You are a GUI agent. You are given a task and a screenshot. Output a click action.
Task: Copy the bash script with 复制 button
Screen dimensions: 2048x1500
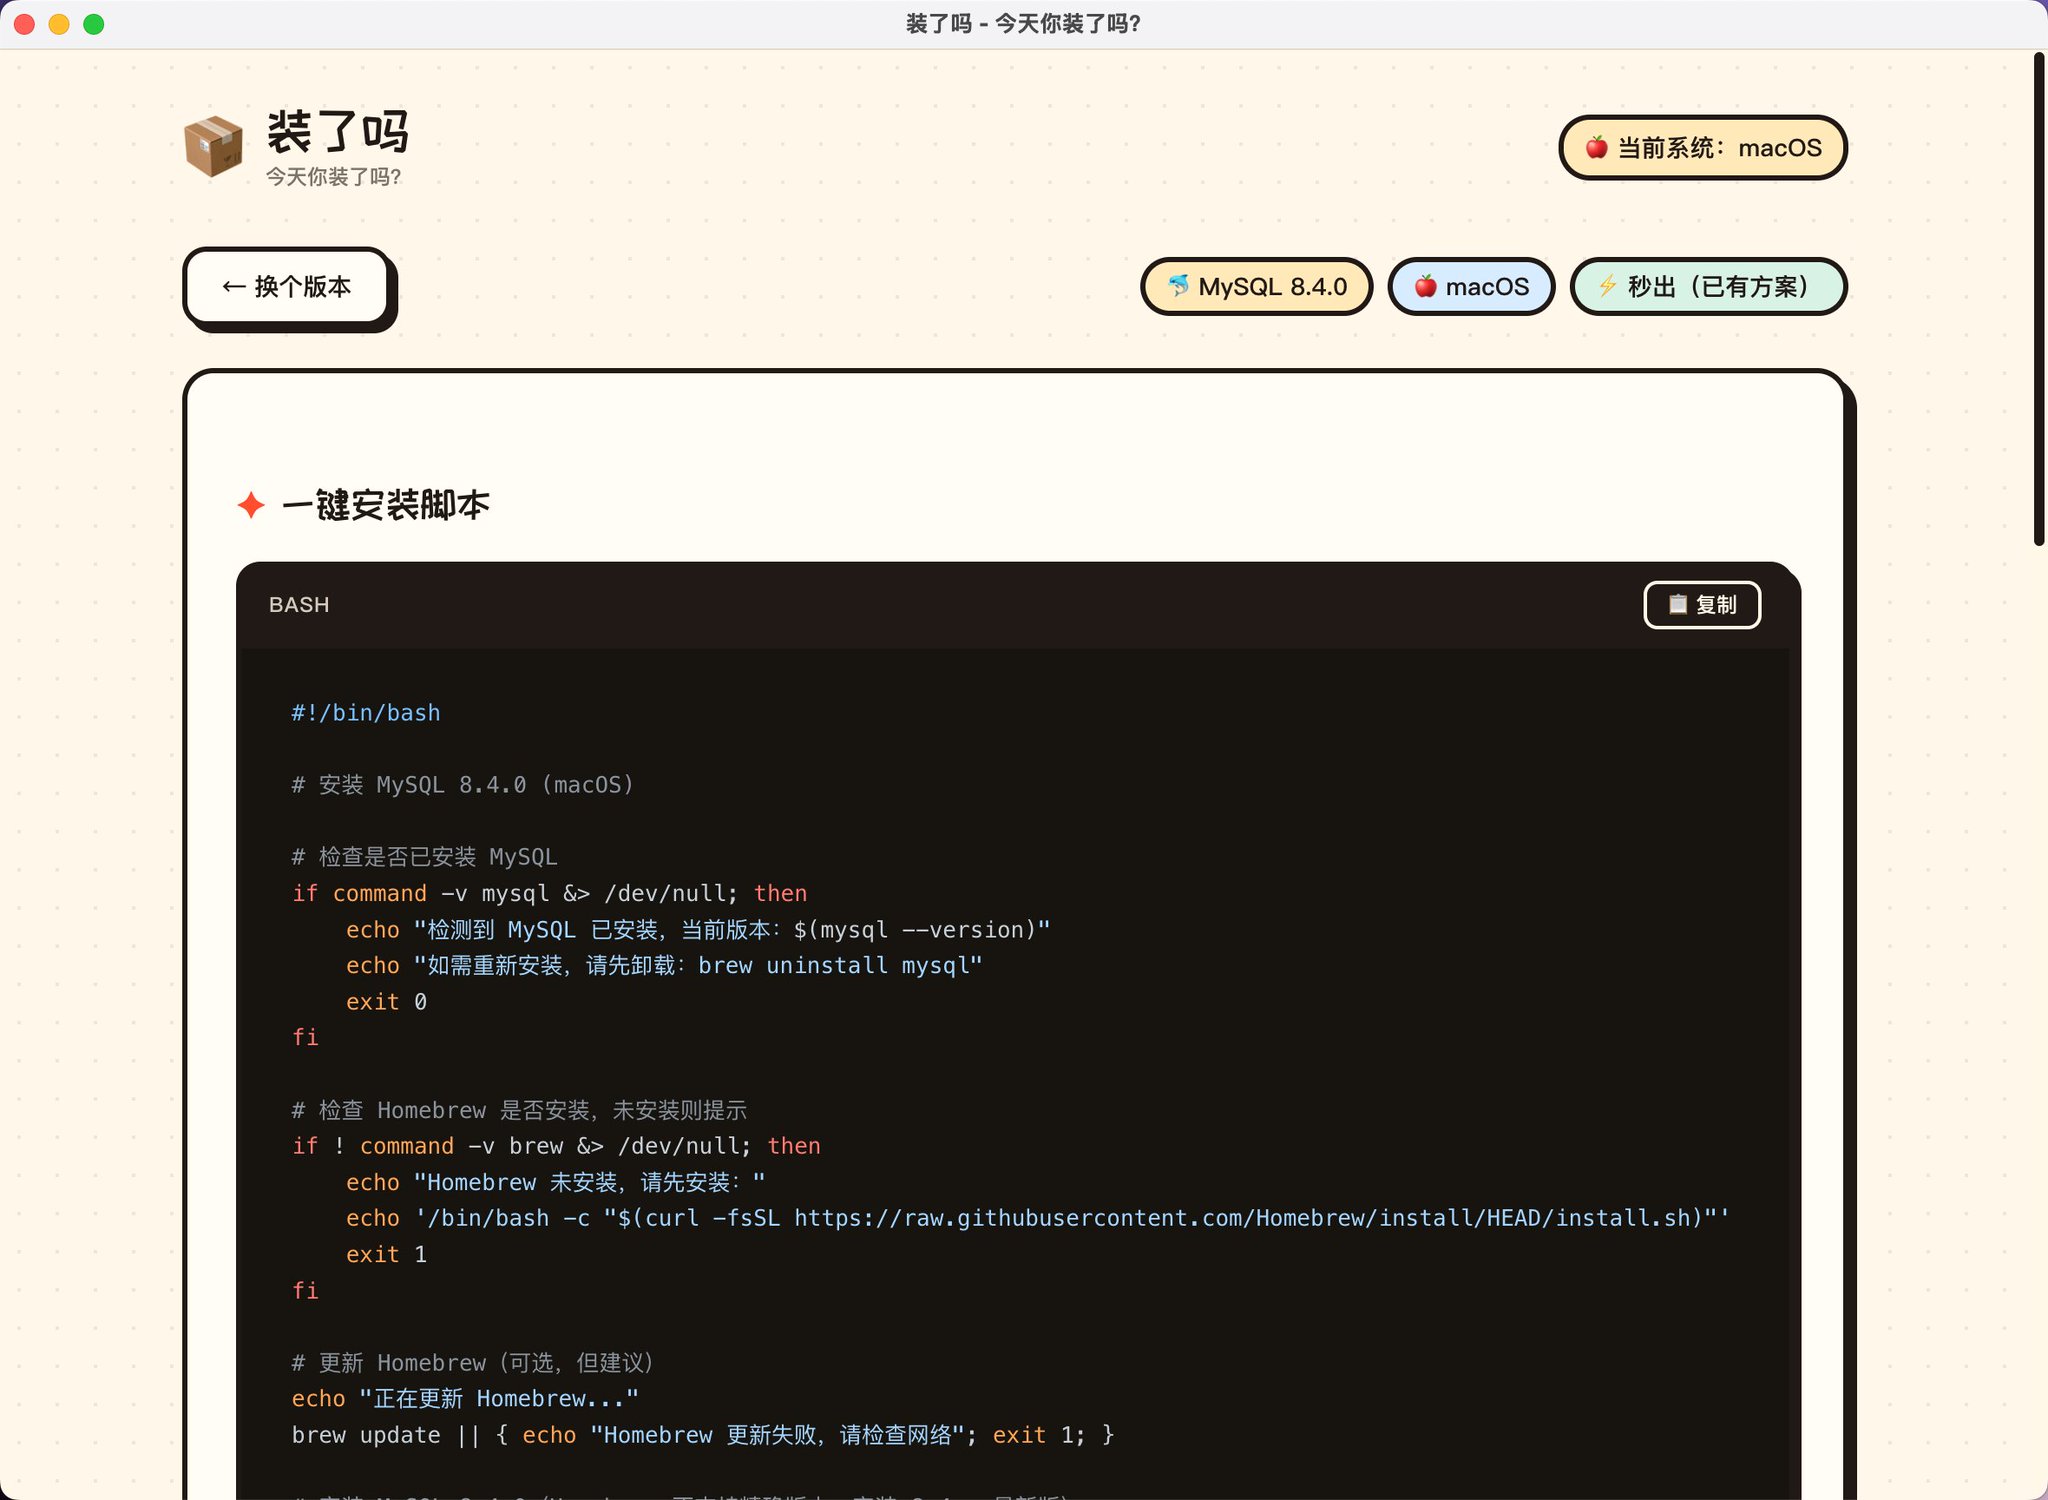click(x=1702, y=605)
